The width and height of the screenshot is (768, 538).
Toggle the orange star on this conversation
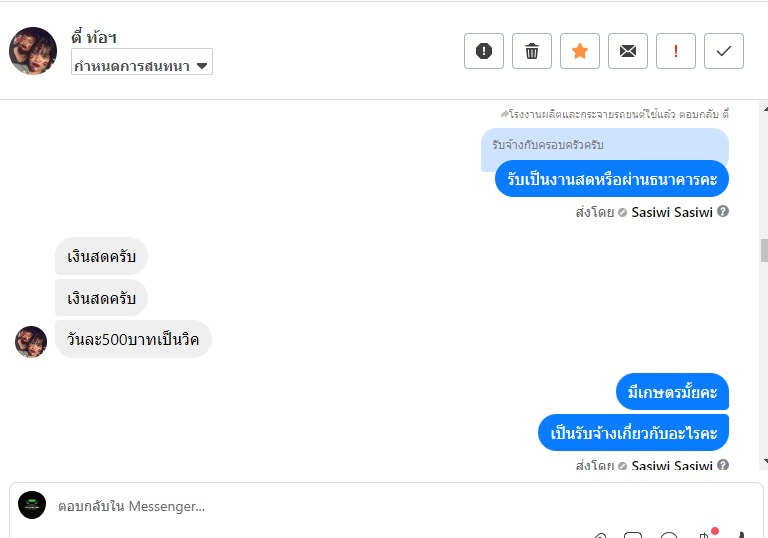580,51
